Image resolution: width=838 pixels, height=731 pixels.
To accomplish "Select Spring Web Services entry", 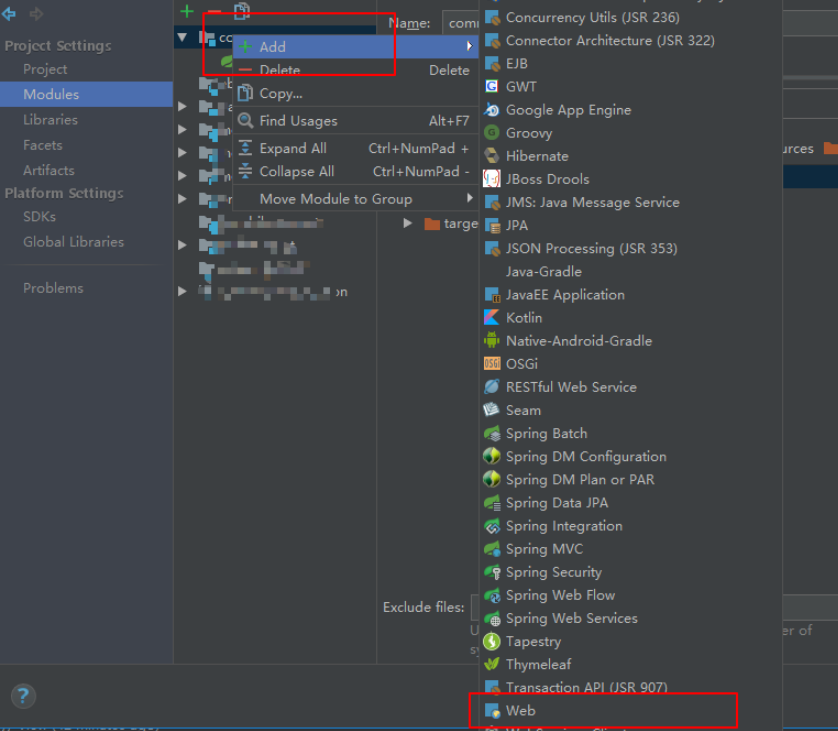I will click(631, 618).
